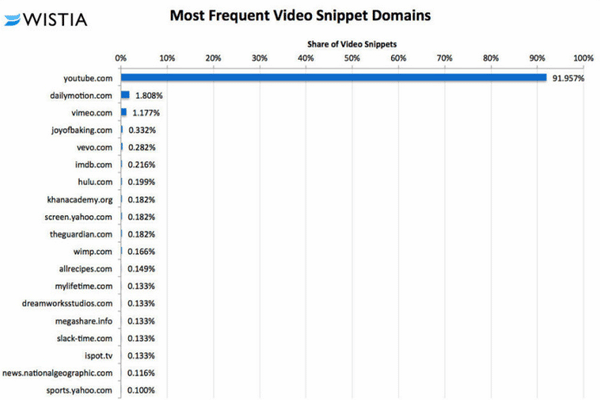The image size is (600, 400).
Task: Click the slack-time.com domain label
Action: tap(85, 338)
